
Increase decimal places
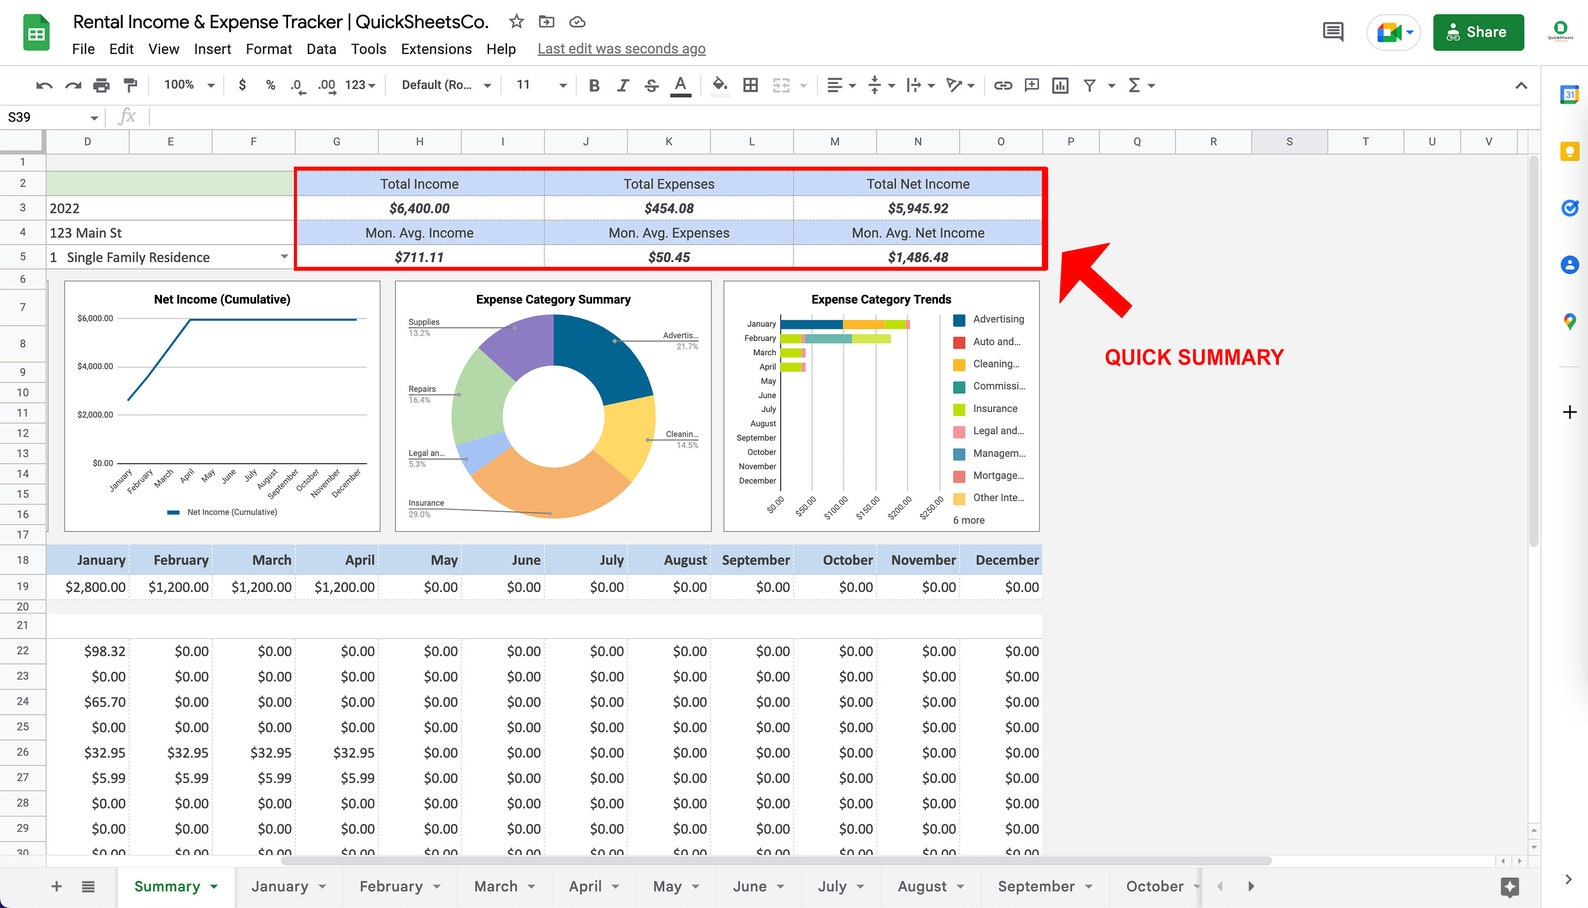[327, 86]
